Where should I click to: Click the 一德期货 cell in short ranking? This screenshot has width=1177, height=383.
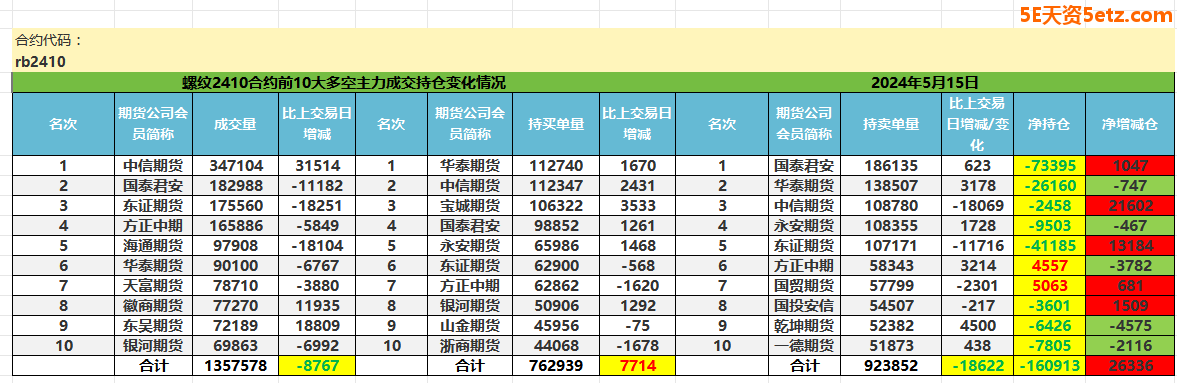[x=804, y=345]
